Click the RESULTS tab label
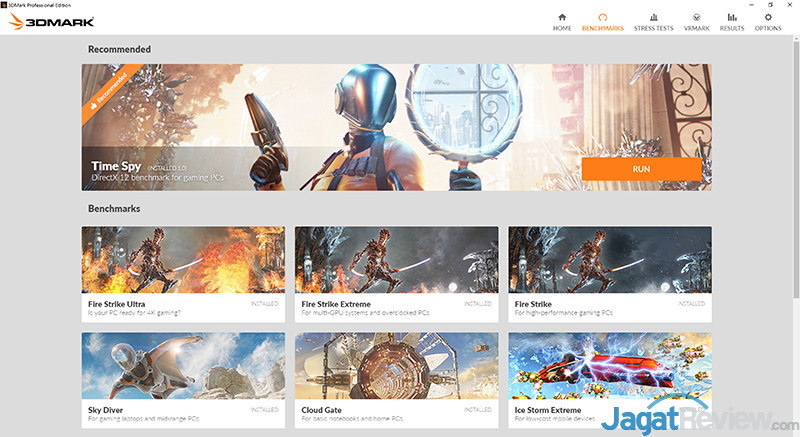Viewport: 800px width, 437px height. 732,29
